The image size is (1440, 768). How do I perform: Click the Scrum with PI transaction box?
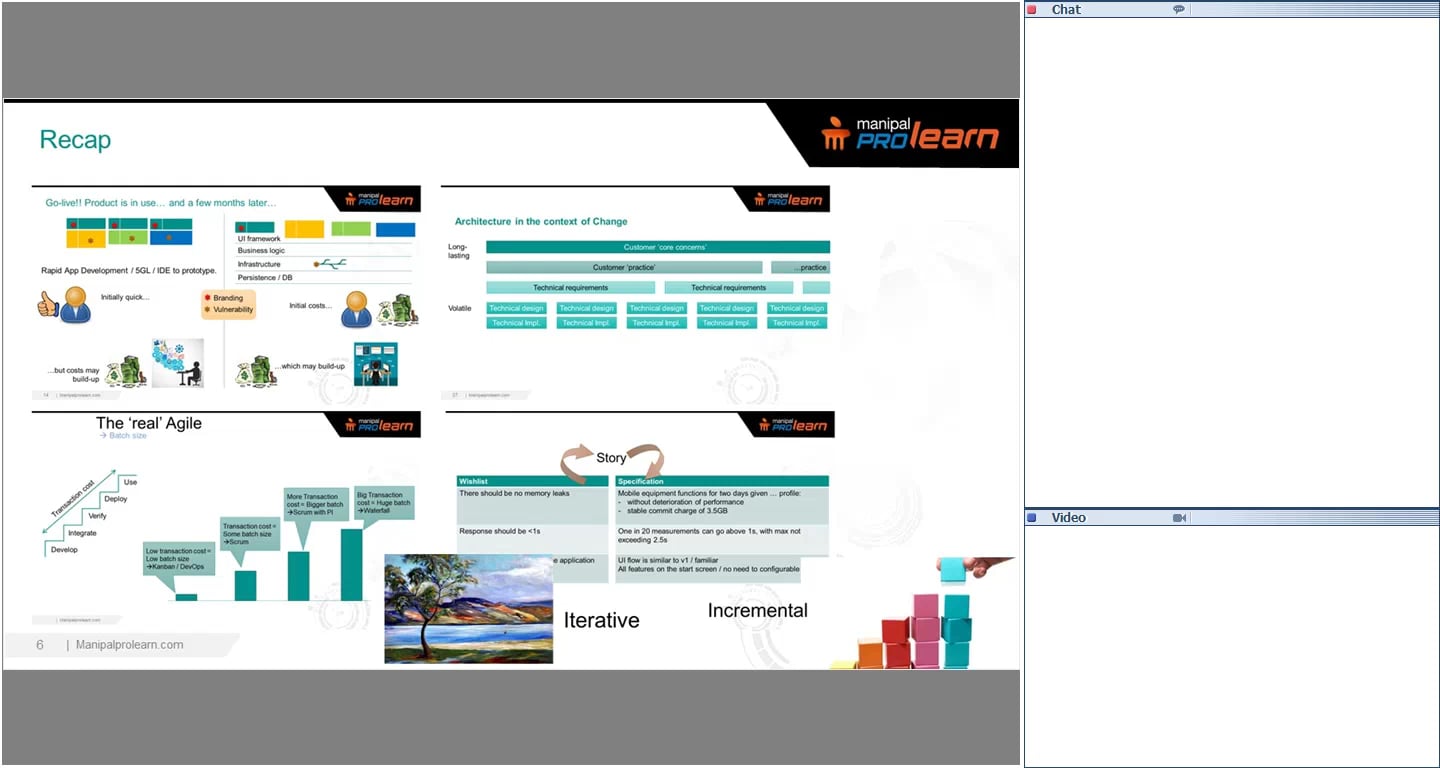click(x=315, y=505)
